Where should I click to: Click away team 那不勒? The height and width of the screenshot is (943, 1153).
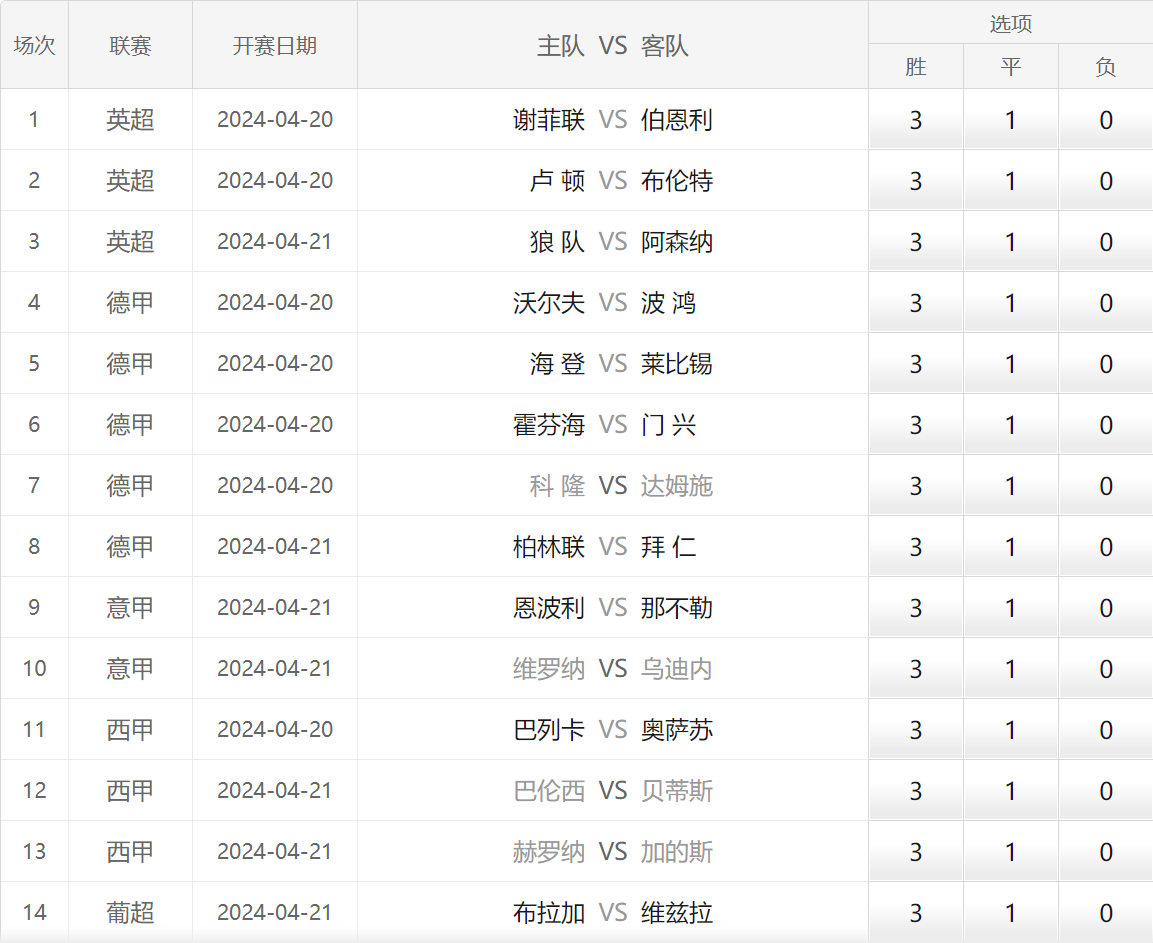coord(677,608)
